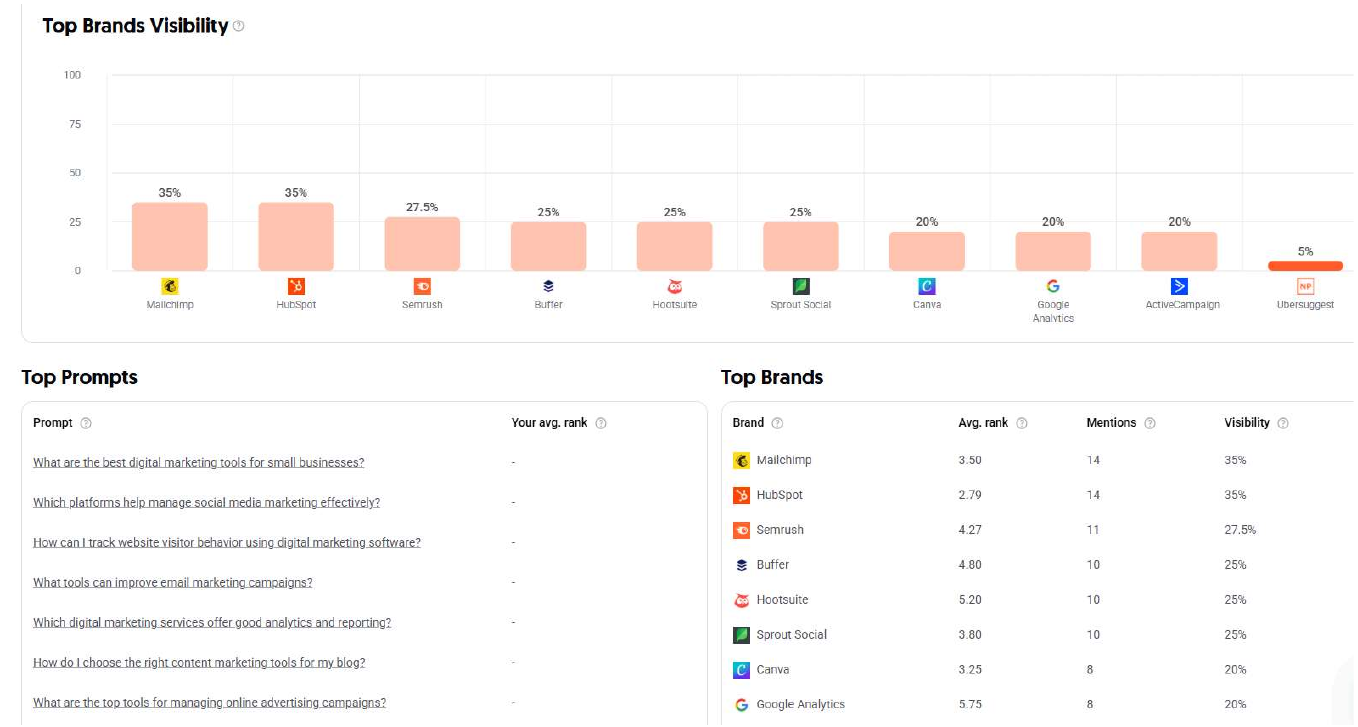The image size is (1358, 727).
Task: Click the Canva logo under the chart
Action: point(927,287)
